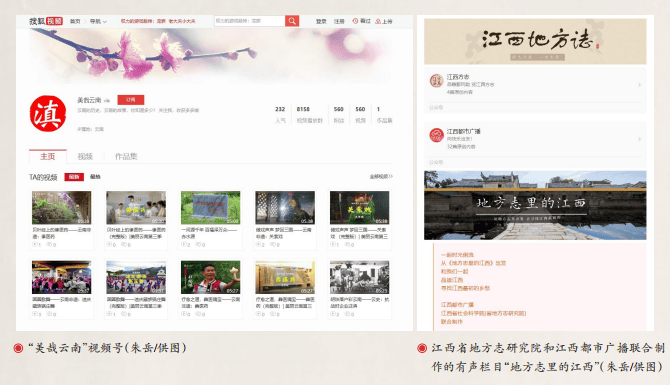Screen dimensions: 670x385
Task: Open the 江西方志 account round logo
Action: coord(436,80)
